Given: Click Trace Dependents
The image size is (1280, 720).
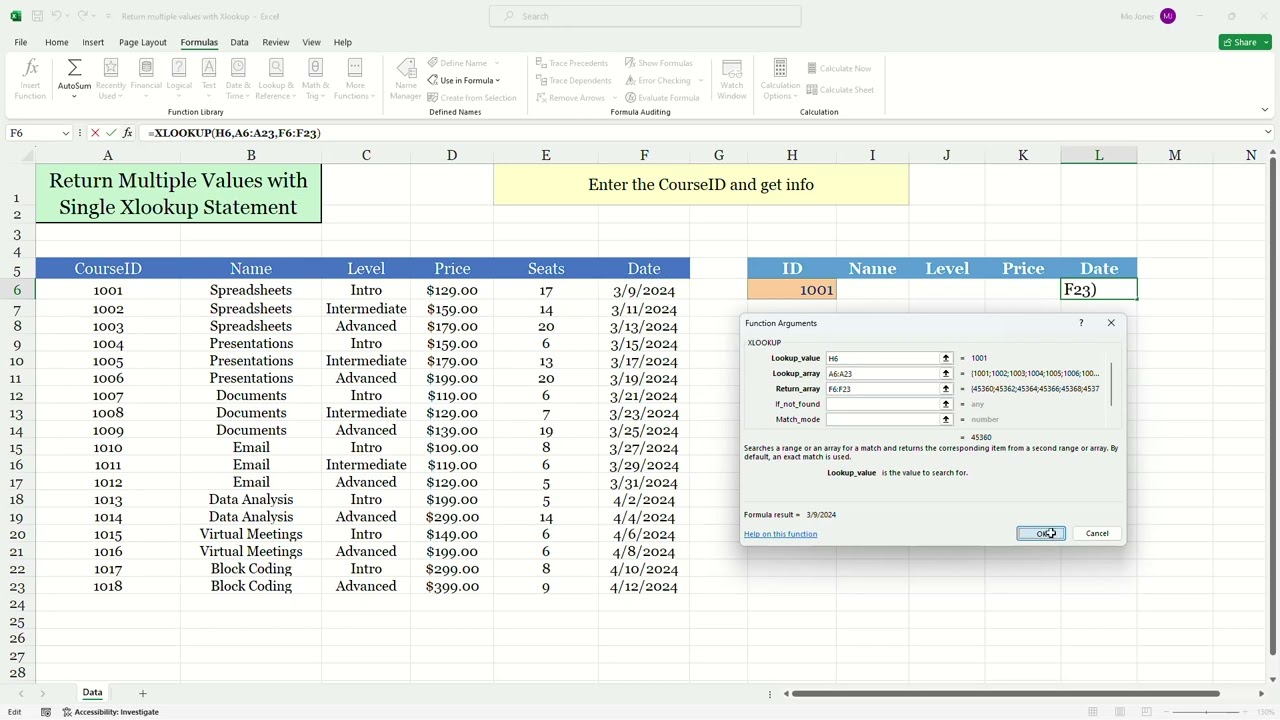Looking at the screenshot, I should pyautogui.click(x=572, y=80).
